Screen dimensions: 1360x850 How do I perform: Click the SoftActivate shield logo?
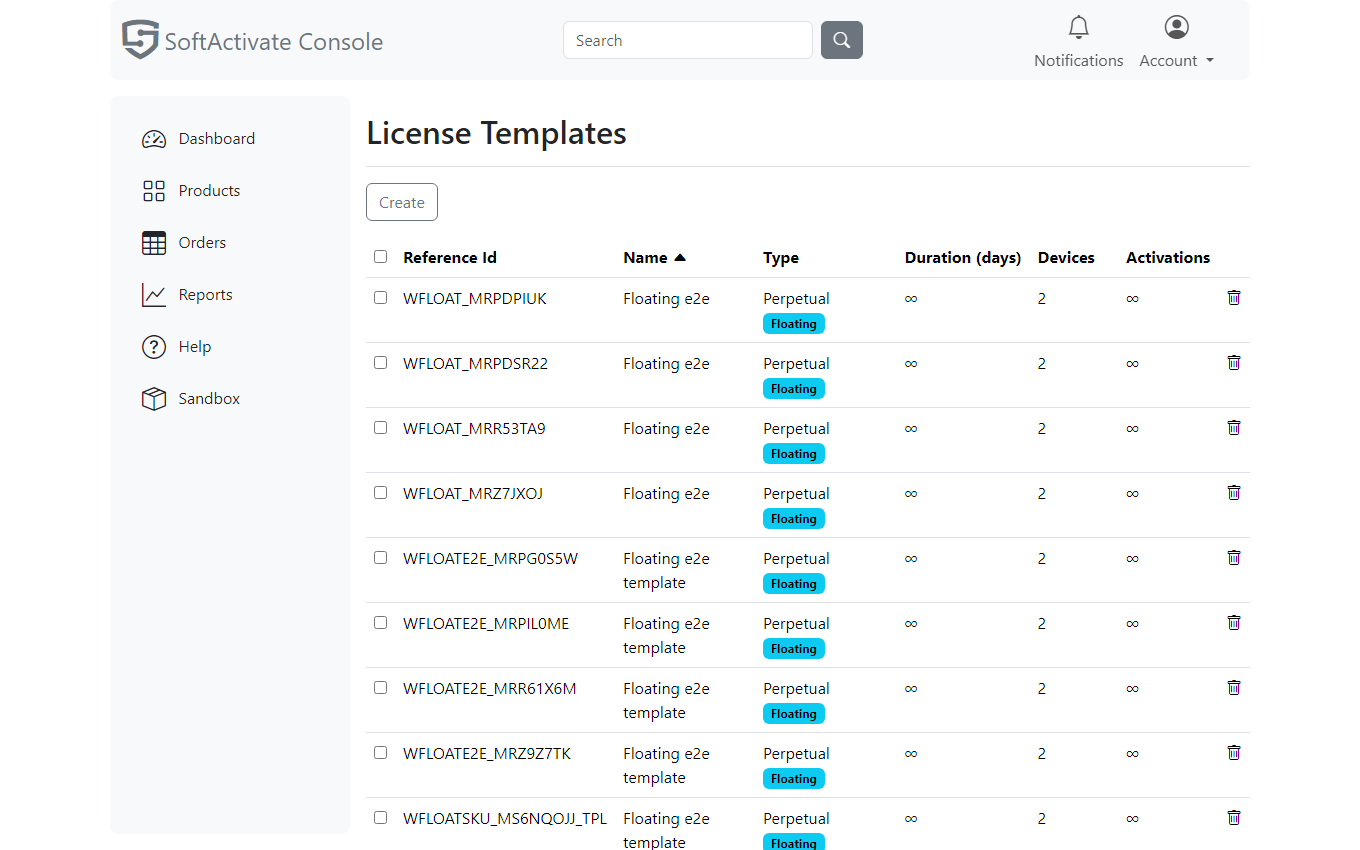140,40
